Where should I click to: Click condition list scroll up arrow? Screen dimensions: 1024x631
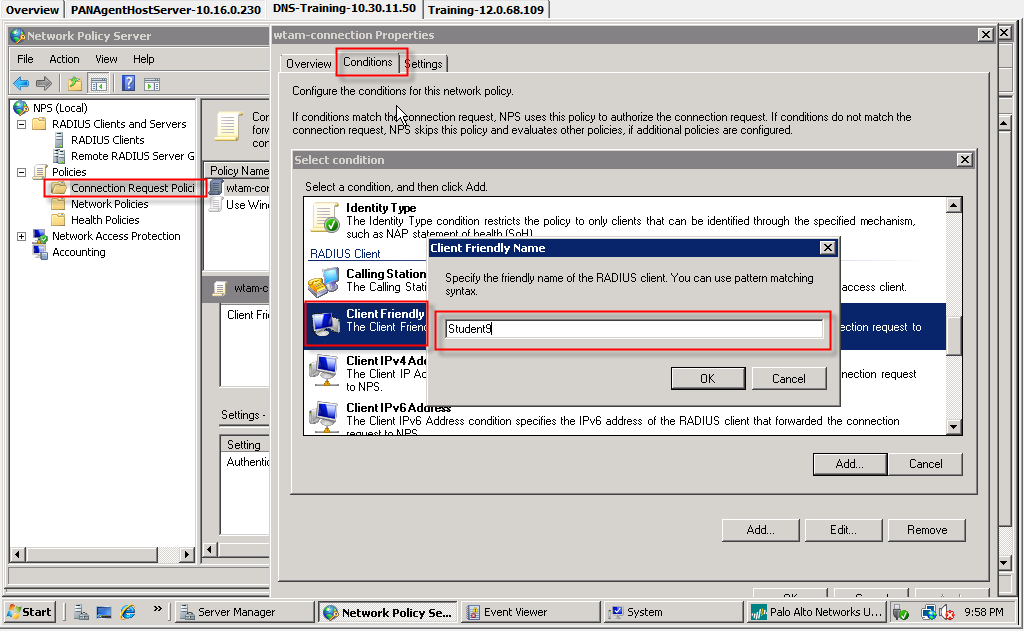(953, 205)
